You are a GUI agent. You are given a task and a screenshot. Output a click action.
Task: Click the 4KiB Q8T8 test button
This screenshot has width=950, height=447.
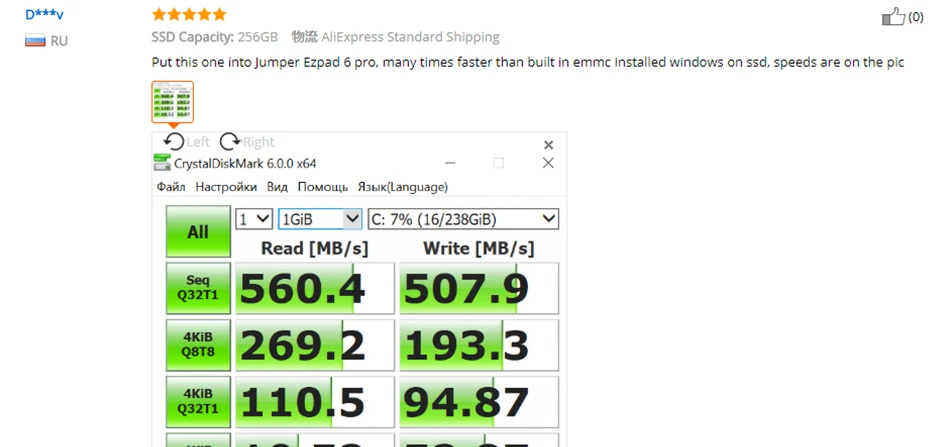coord(198,345)
